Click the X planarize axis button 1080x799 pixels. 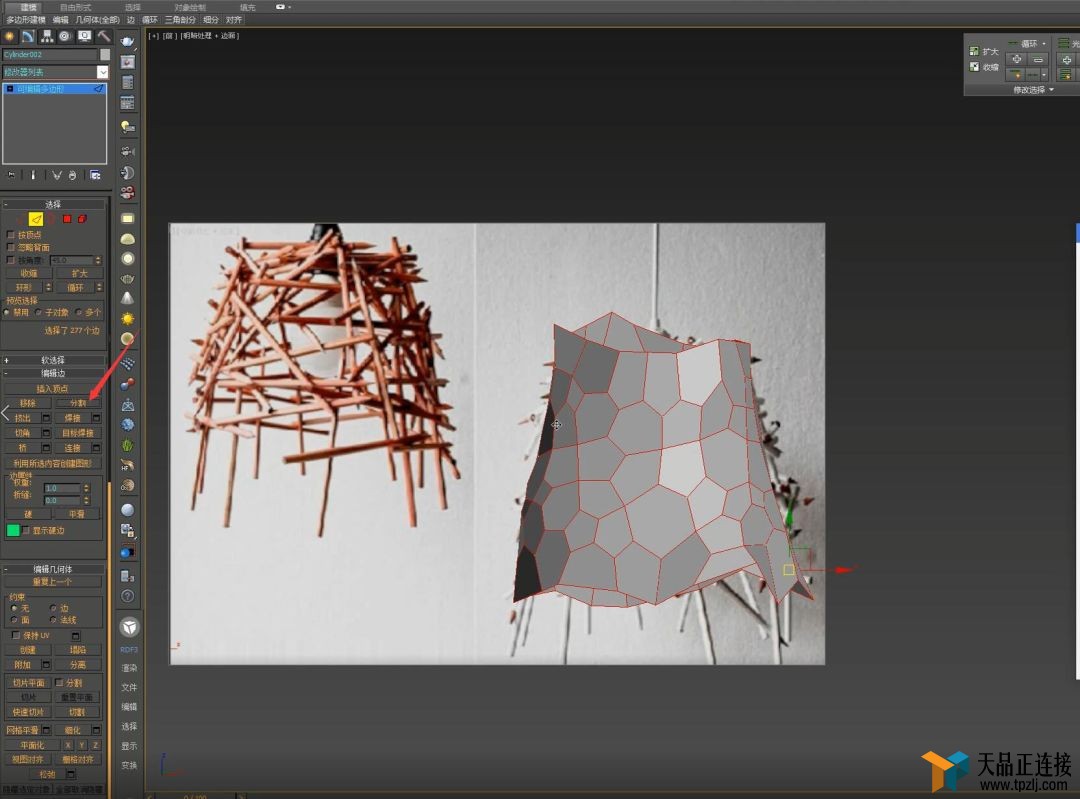pos(68,745)
